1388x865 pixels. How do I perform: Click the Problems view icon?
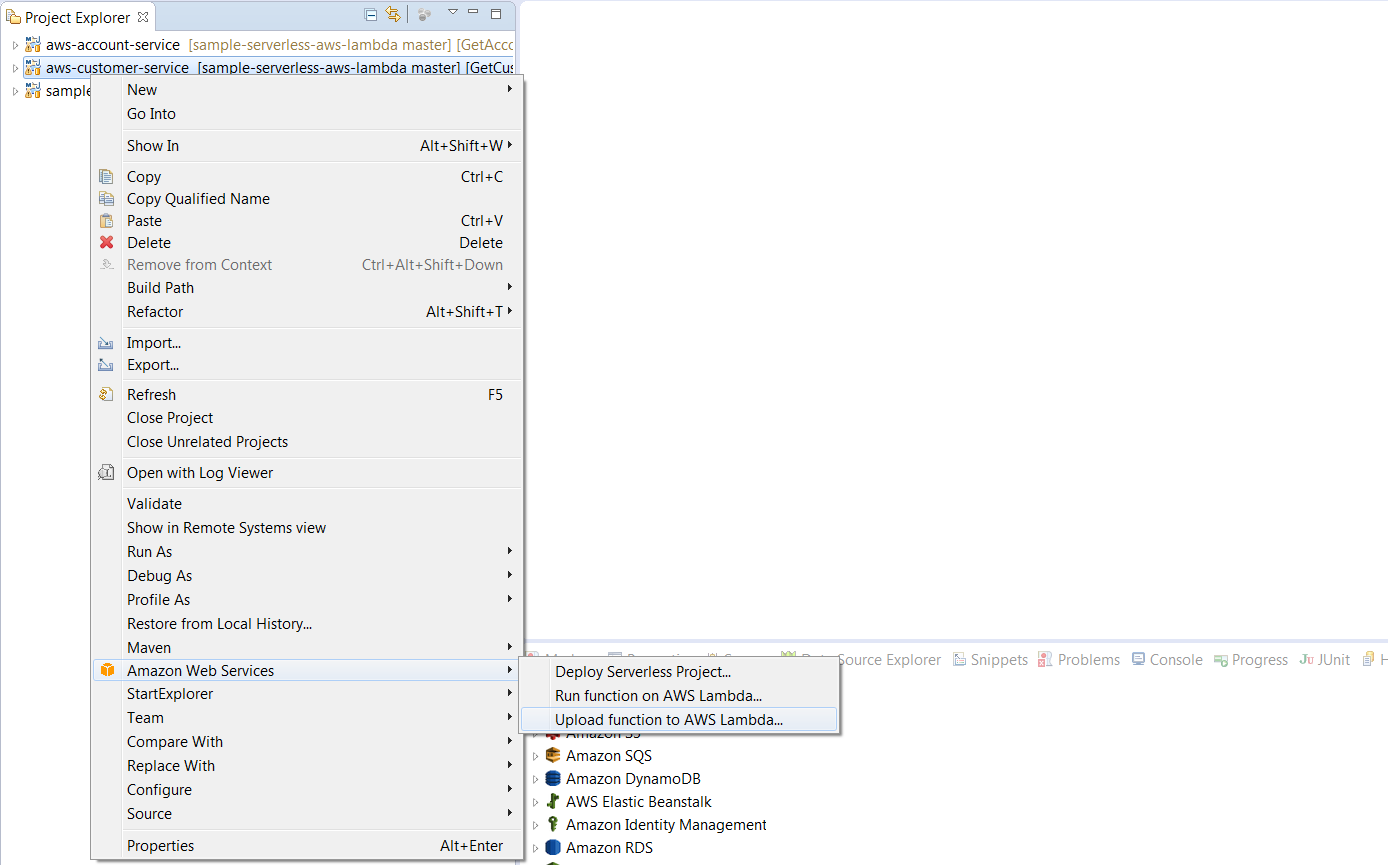click(1045, 660)
